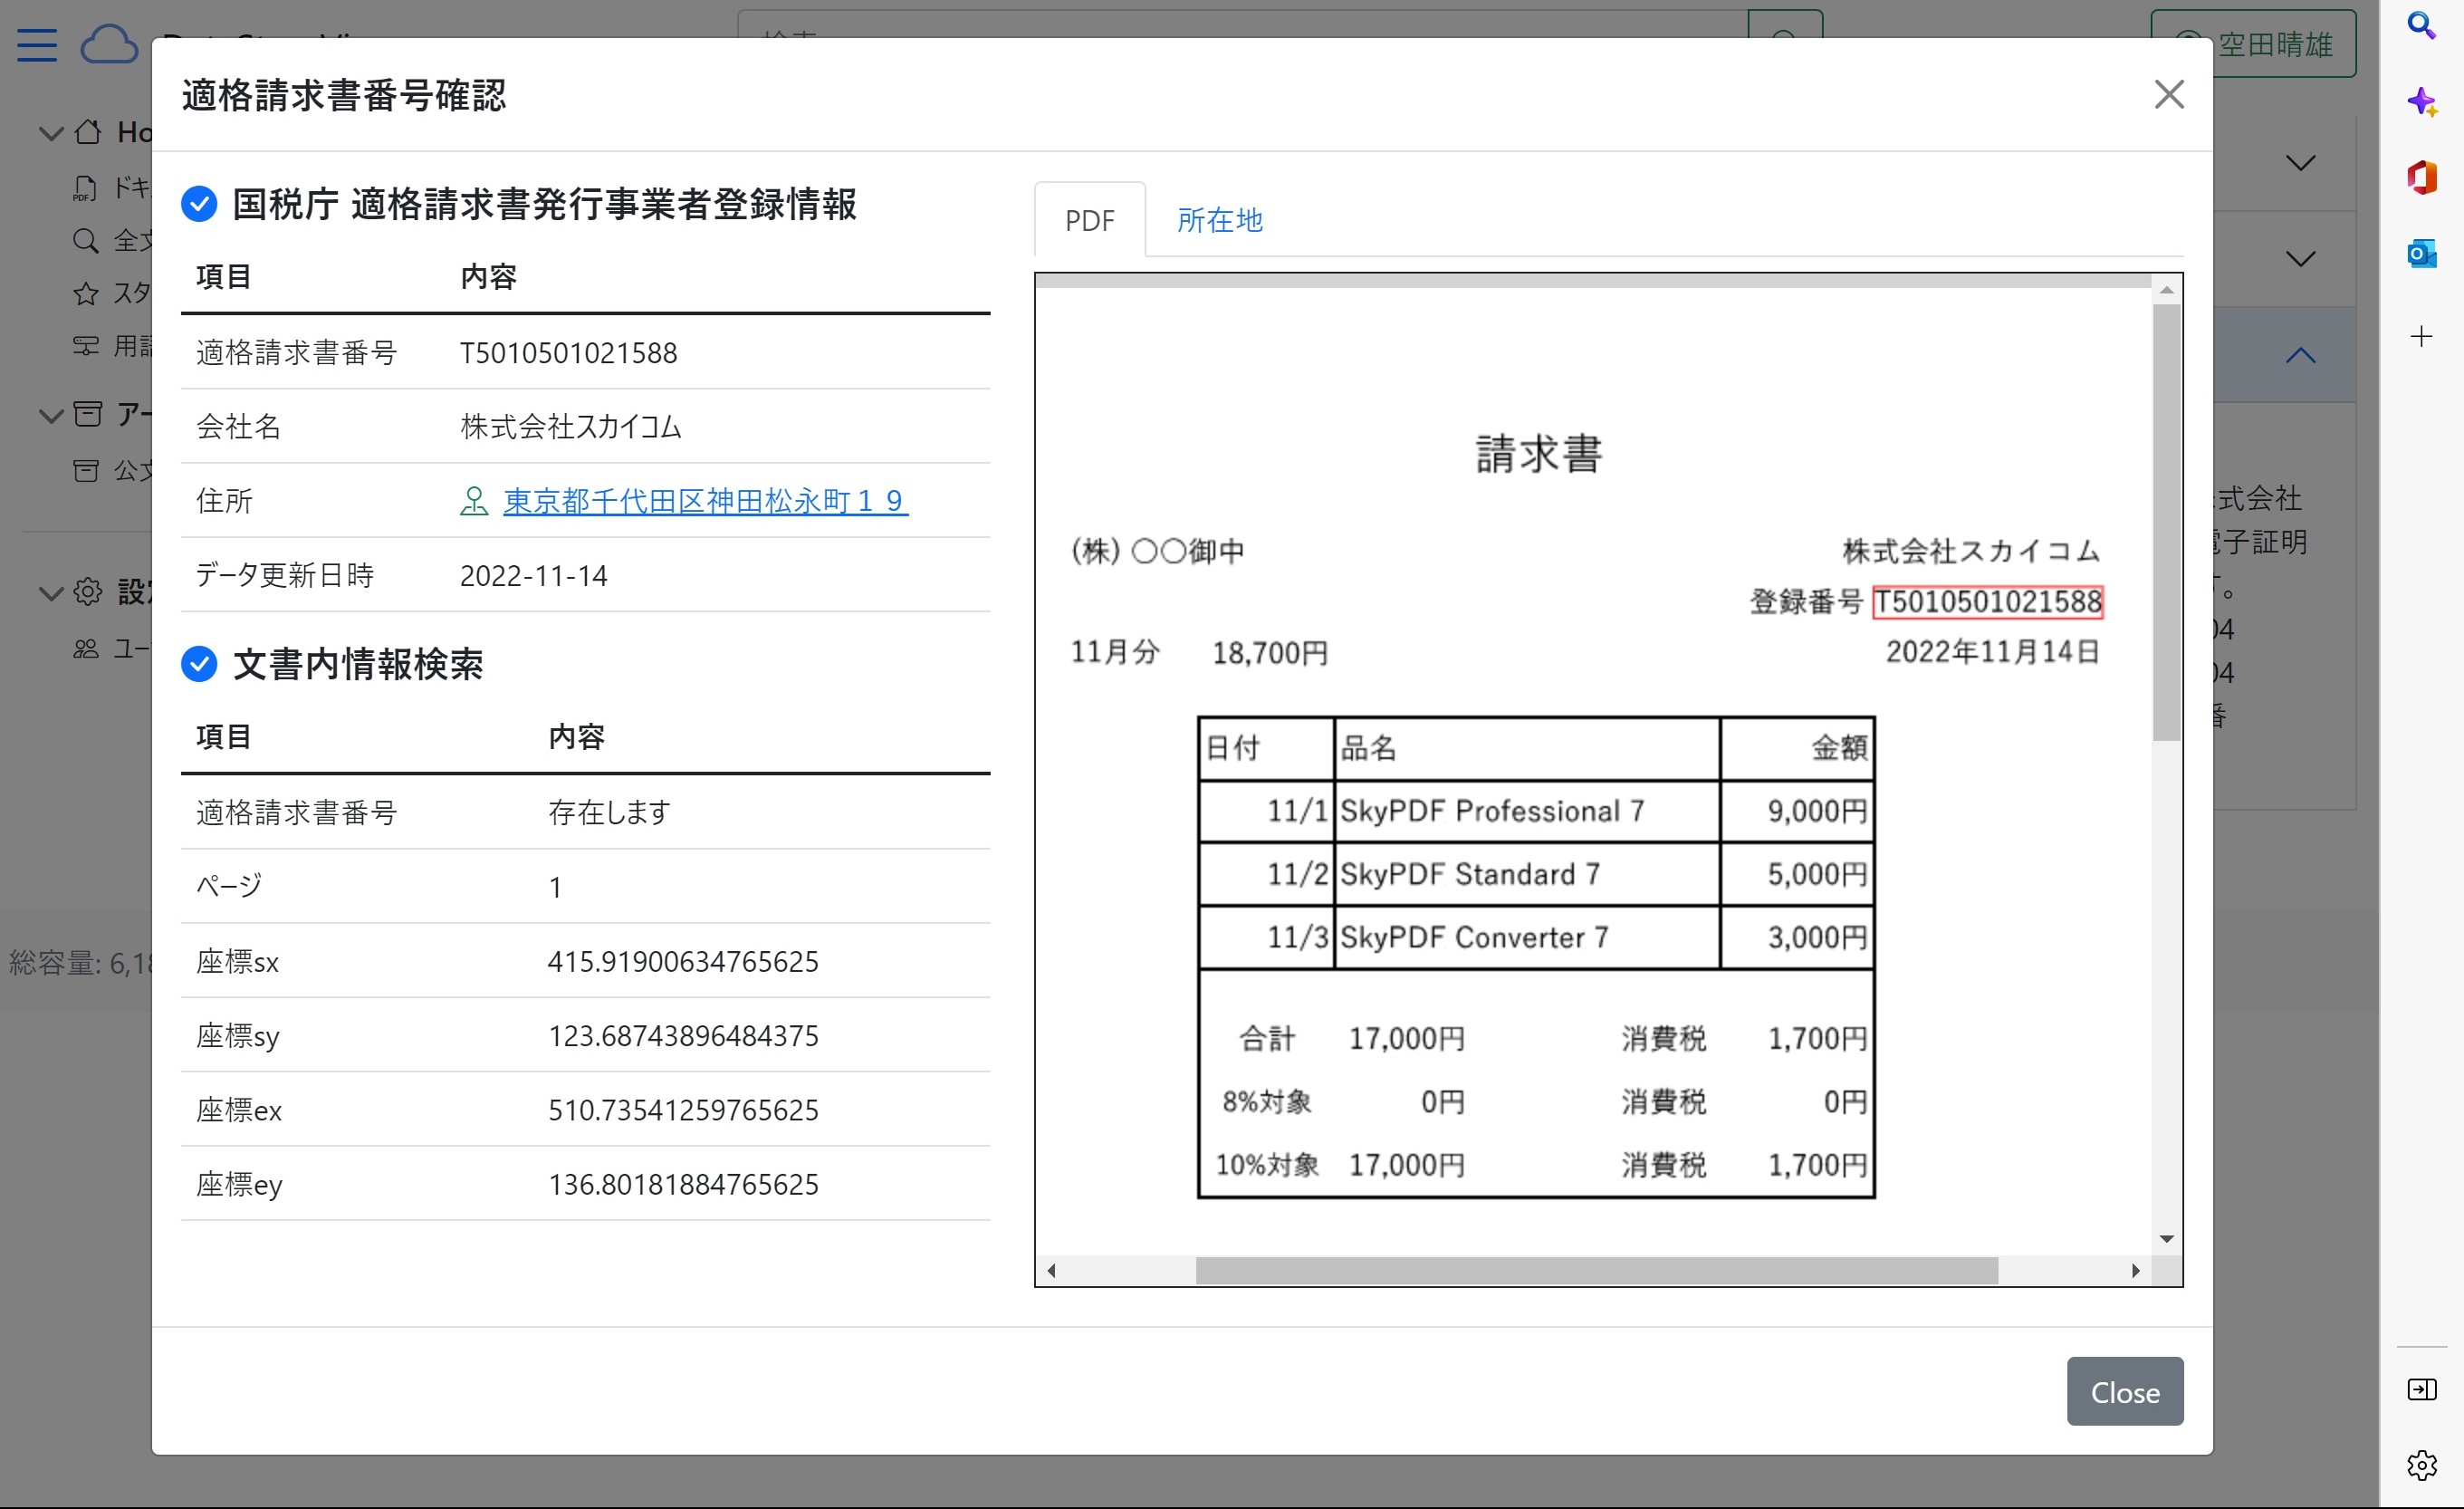Viewport: 2464px width, 1509px height.
Task: Collapse the Home tree section chevron
Action: (51, 132)
